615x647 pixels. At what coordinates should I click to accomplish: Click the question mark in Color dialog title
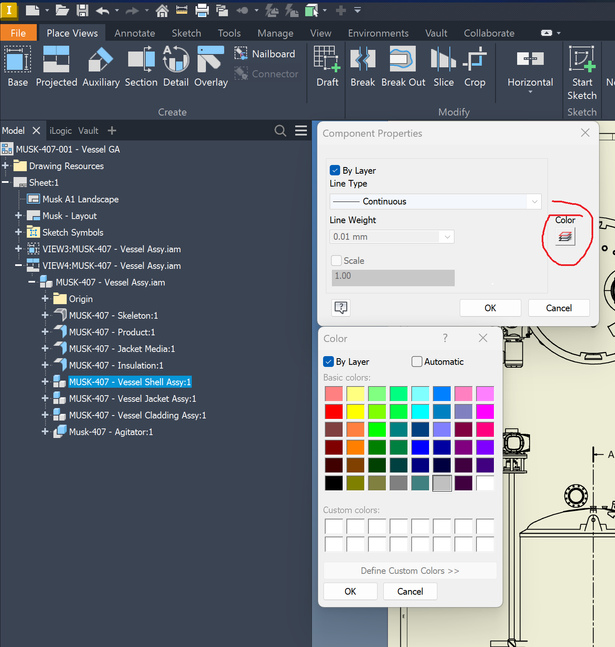coord(445,338)
